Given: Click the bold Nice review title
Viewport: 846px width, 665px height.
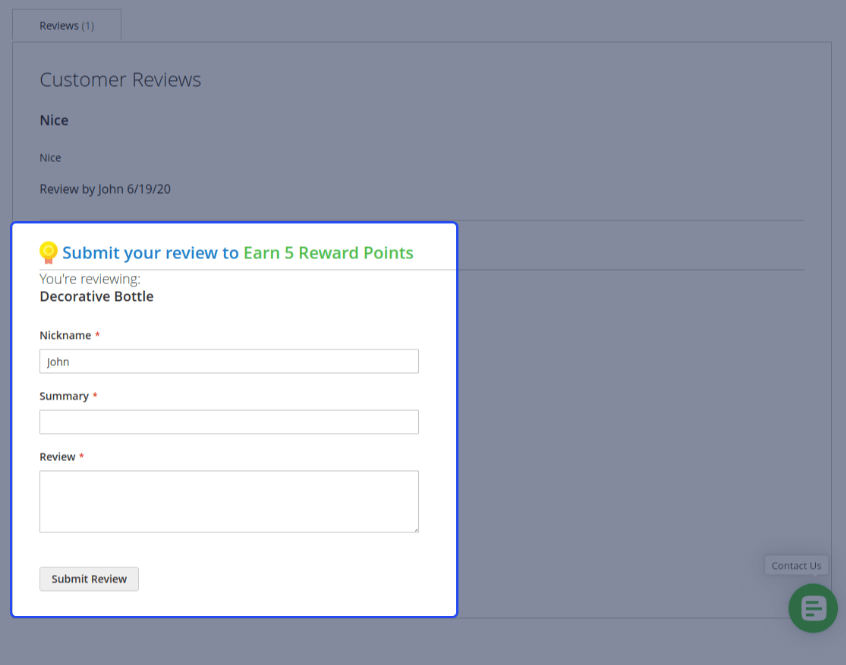Looking at the screenshot, I should click(54, 120).
